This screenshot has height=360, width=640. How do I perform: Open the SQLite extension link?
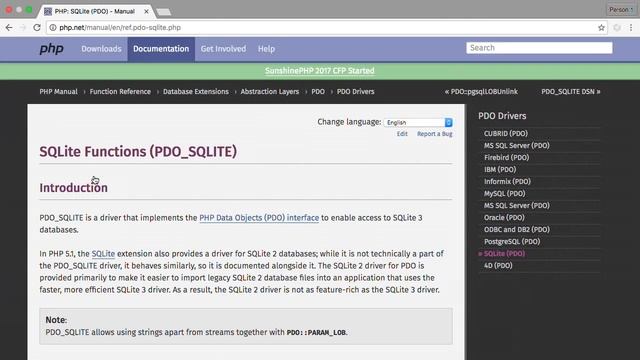[x=103, y=254]
